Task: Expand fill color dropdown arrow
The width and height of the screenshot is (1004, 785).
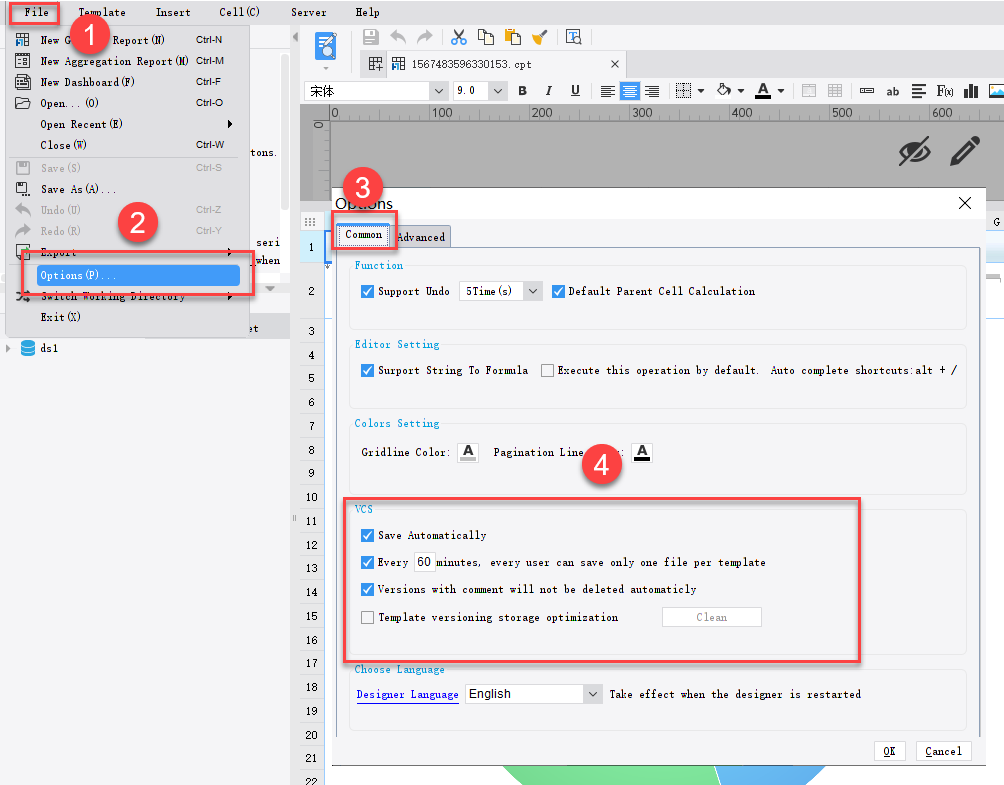Action: click(741, 91)
